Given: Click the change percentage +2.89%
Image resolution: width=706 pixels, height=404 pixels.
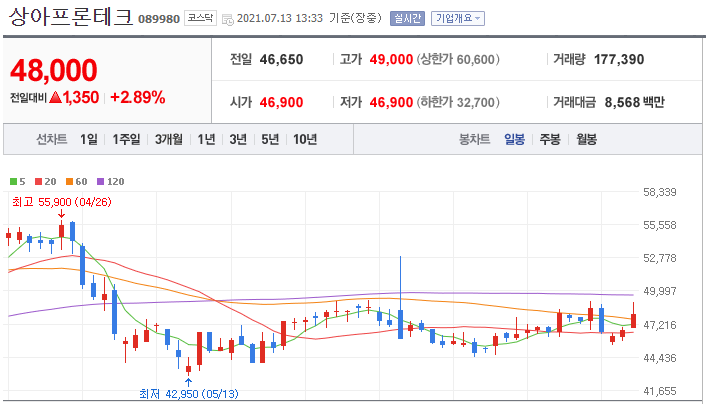Looking at the screenshot, I should point(137,97).
